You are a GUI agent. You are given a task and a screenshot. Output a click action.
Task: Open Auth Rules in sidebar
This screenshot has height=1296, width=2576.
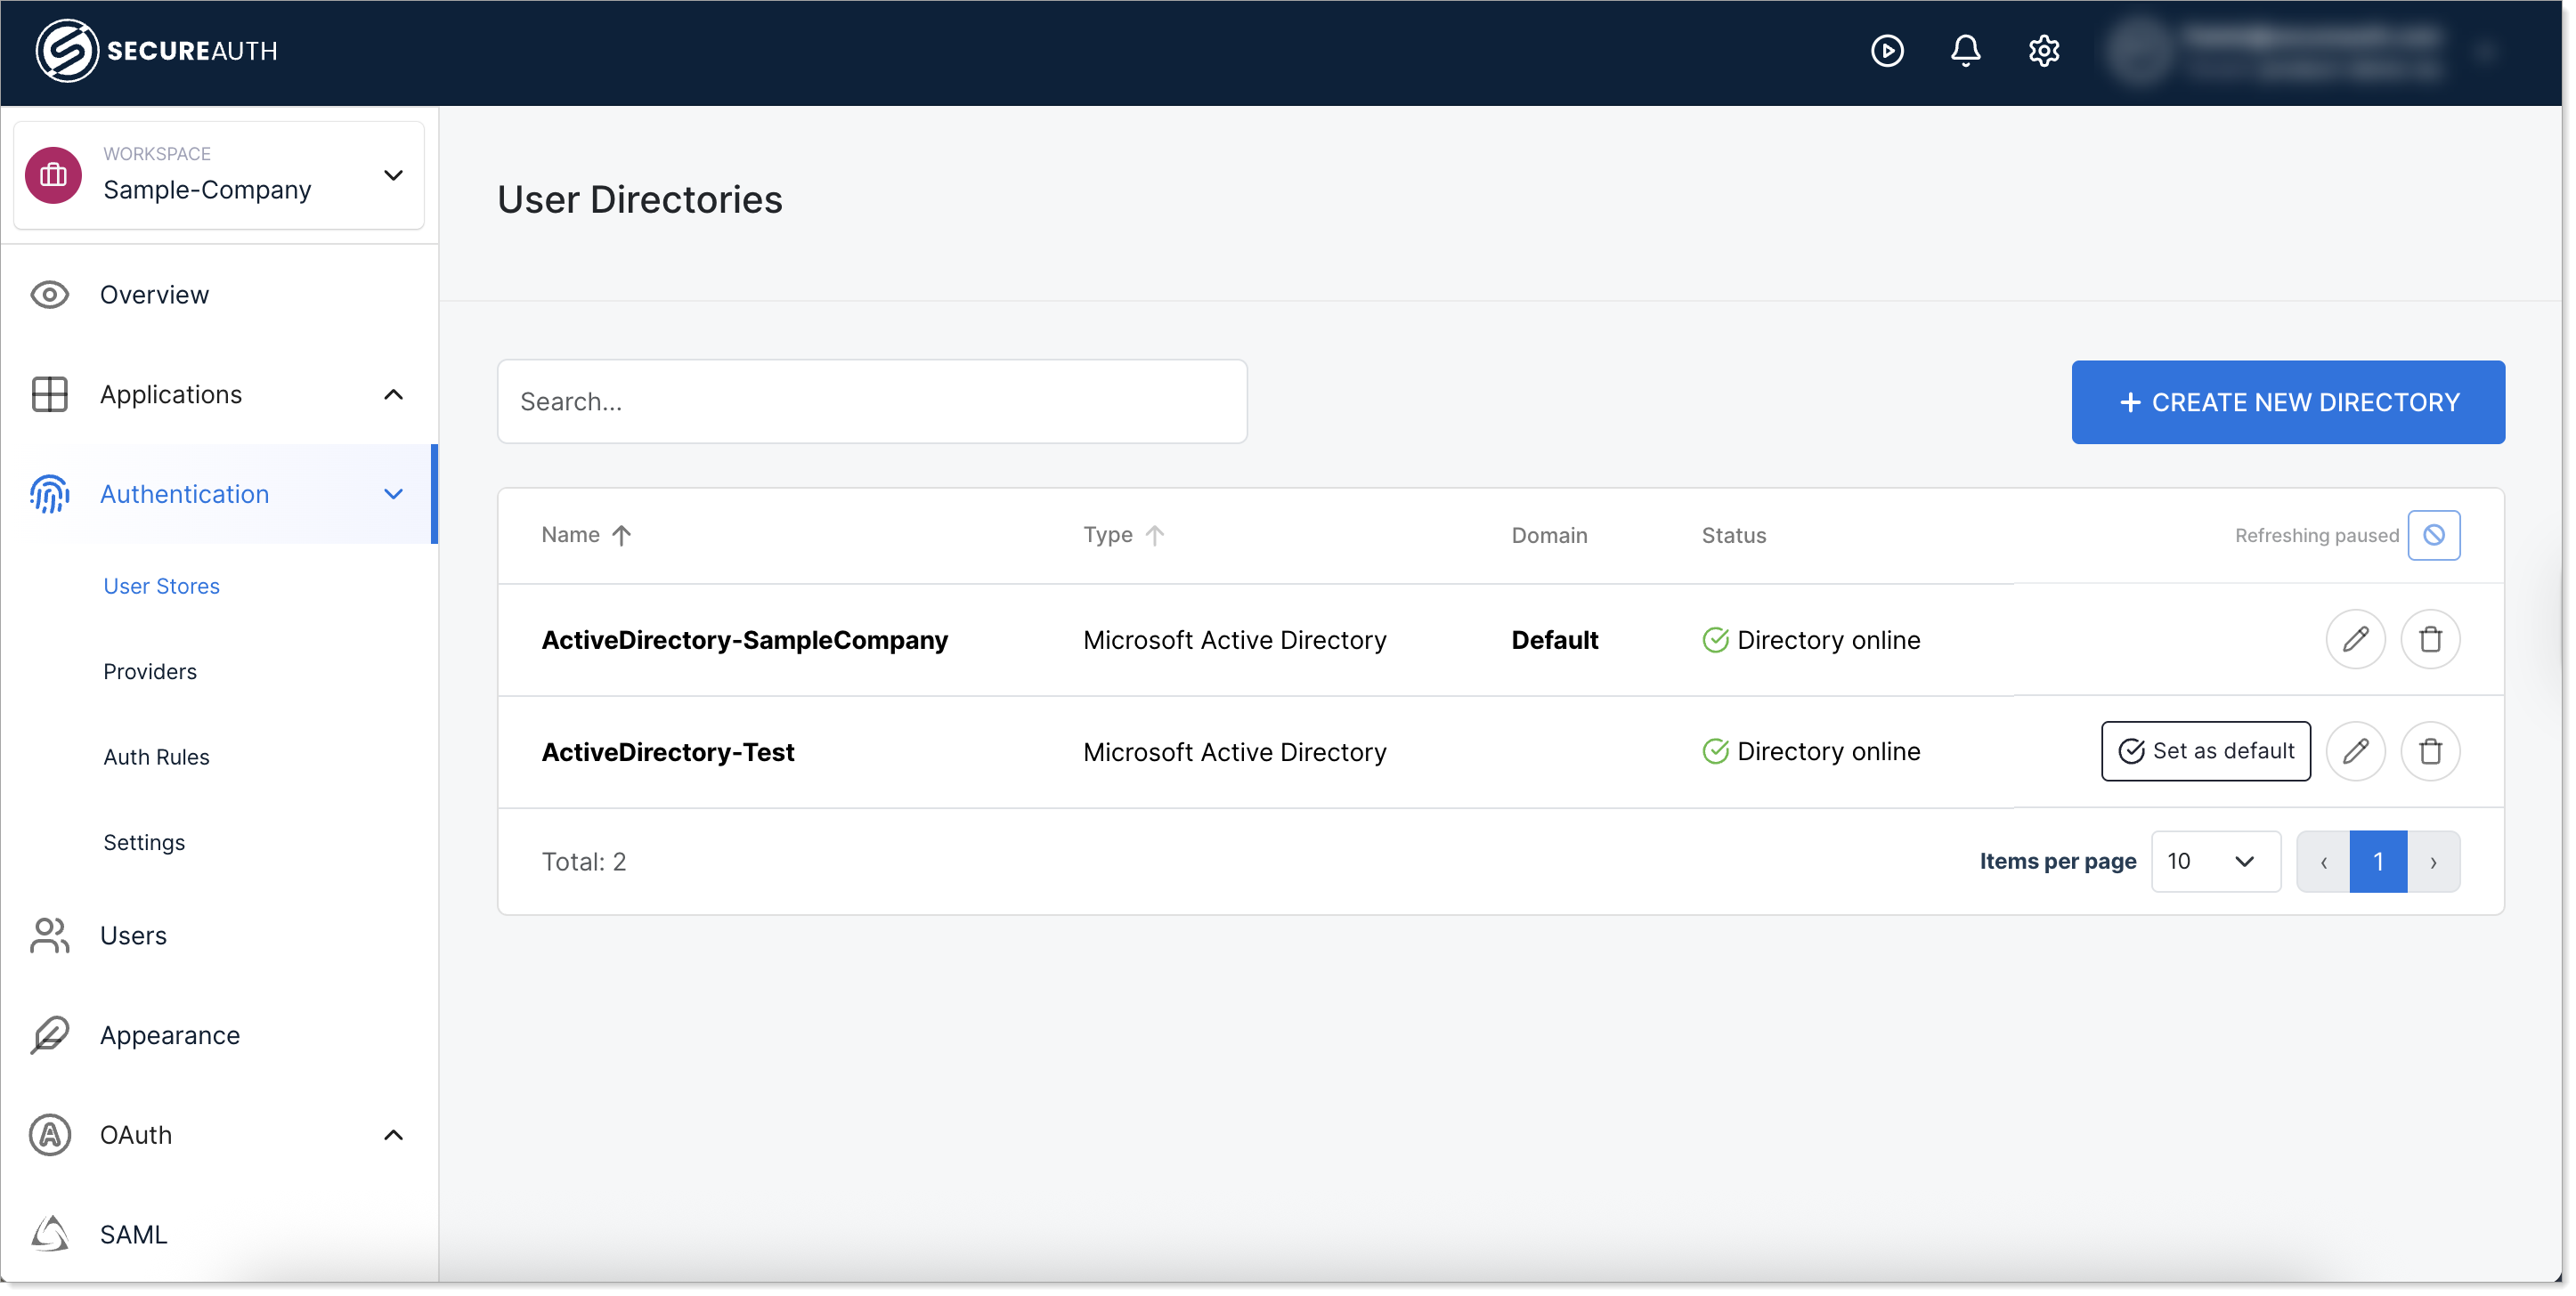click(x=156, y=757)
